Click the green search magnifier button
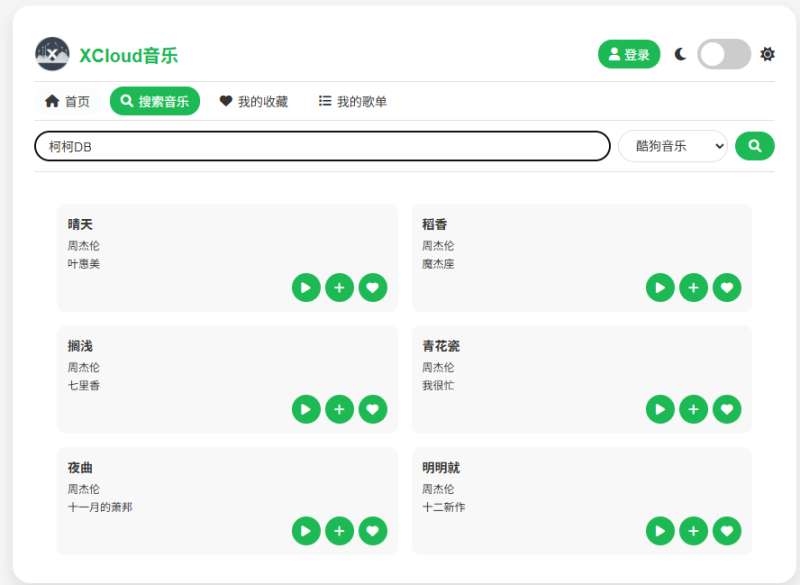This screenshot has width=800, height=585. click(x=754, y=146)
